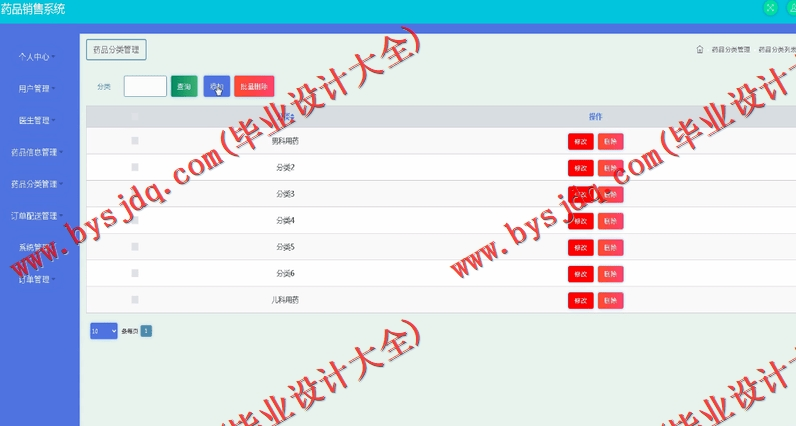This screenshot has height=426, width=796.
Task: Select the 男科用药 category cell
Action: coord(285,141)
